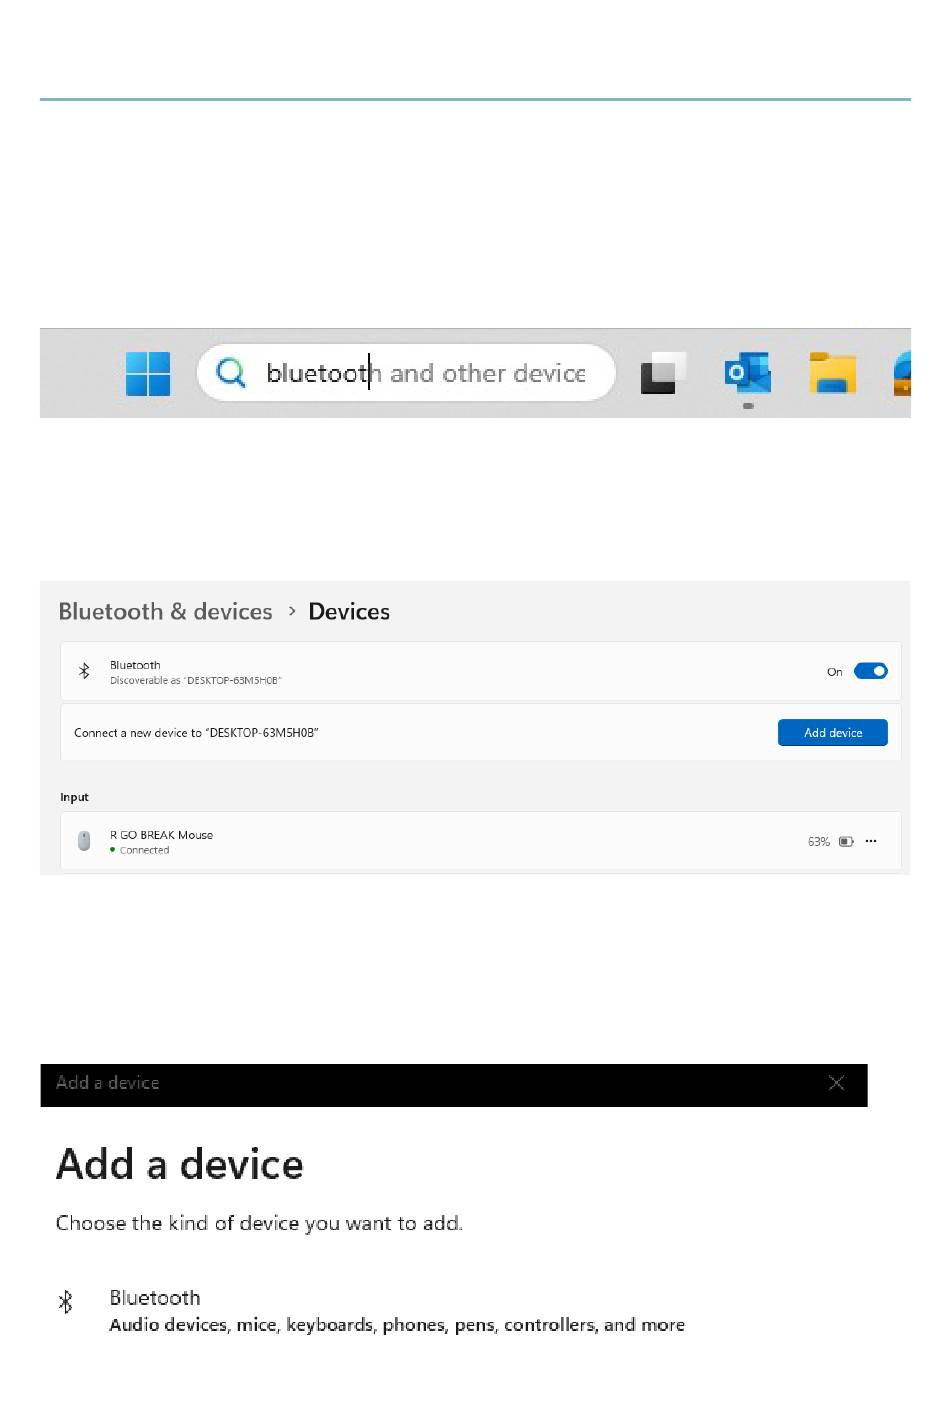Close the Add a device dialog
This screenshot has height=1425, width=950.
(x=837, y=1083)
